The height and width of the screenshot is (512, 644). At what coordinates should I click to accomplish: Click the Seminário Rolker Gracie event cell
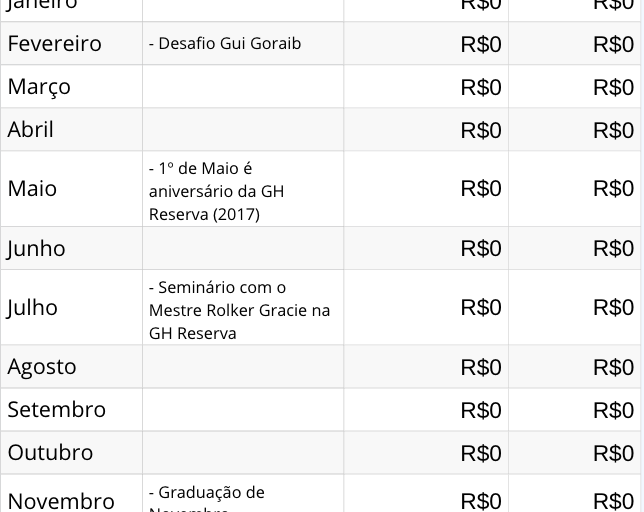tap(240, 310)
